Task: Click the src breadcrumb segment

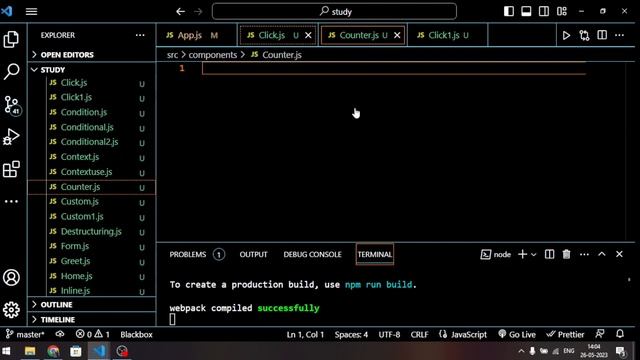Action: 172,55
